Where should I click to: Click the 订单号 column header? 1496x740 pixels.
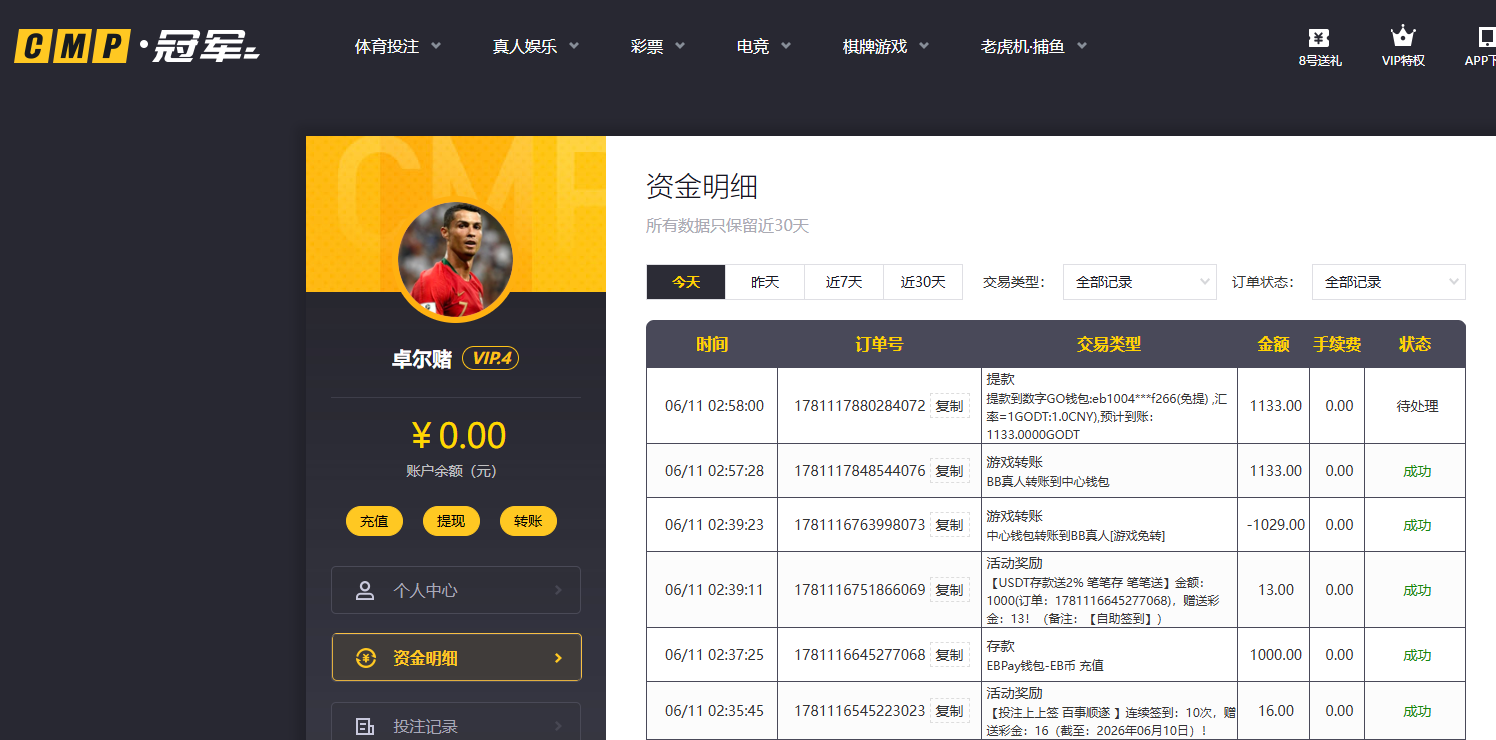[x=879, y=344]
